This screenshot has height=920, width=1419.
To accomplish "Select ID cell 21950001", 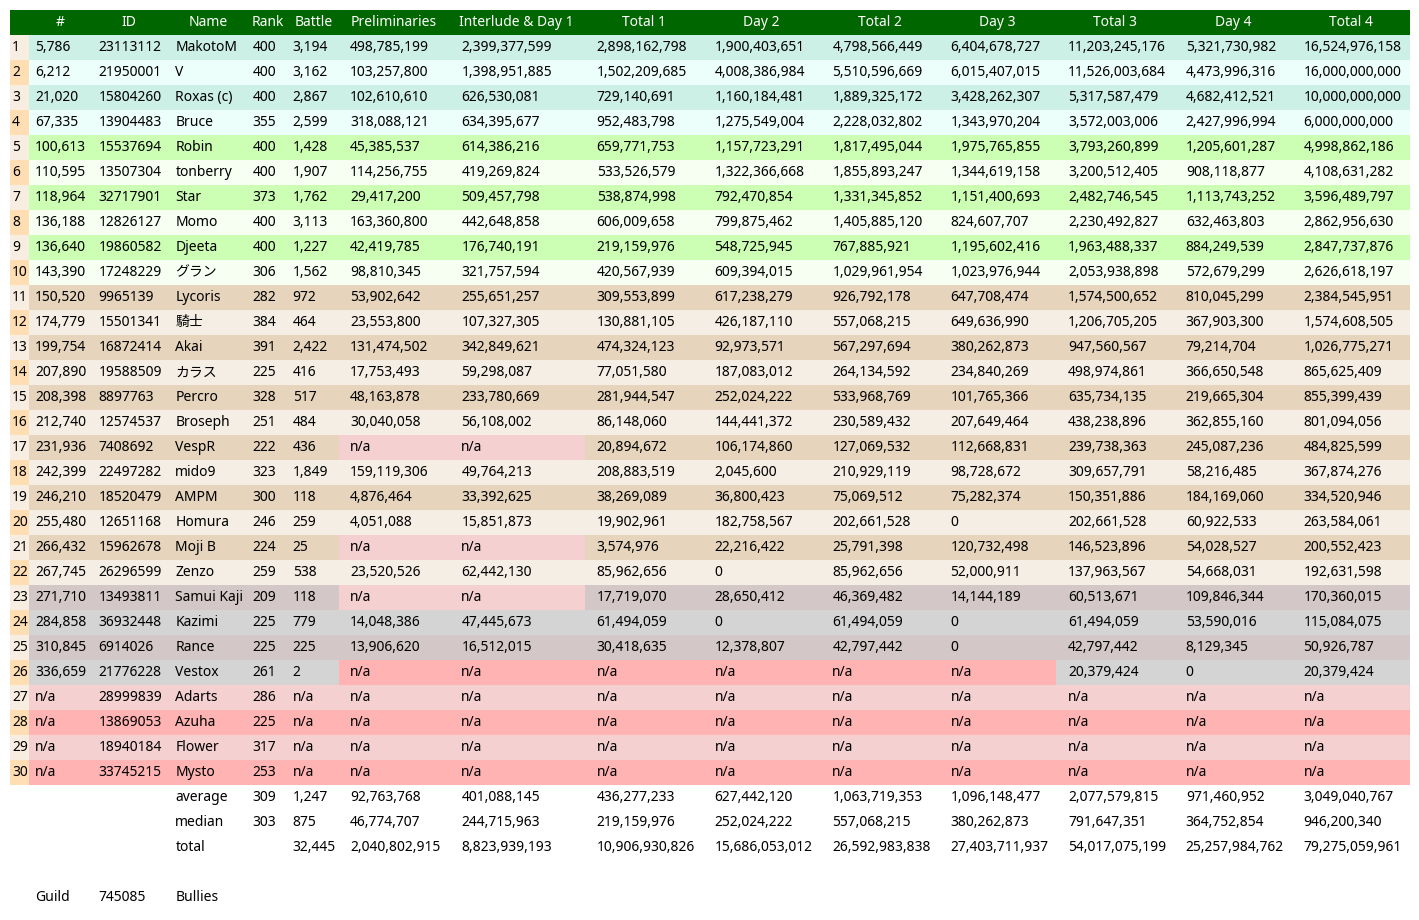I will point(130,71).
